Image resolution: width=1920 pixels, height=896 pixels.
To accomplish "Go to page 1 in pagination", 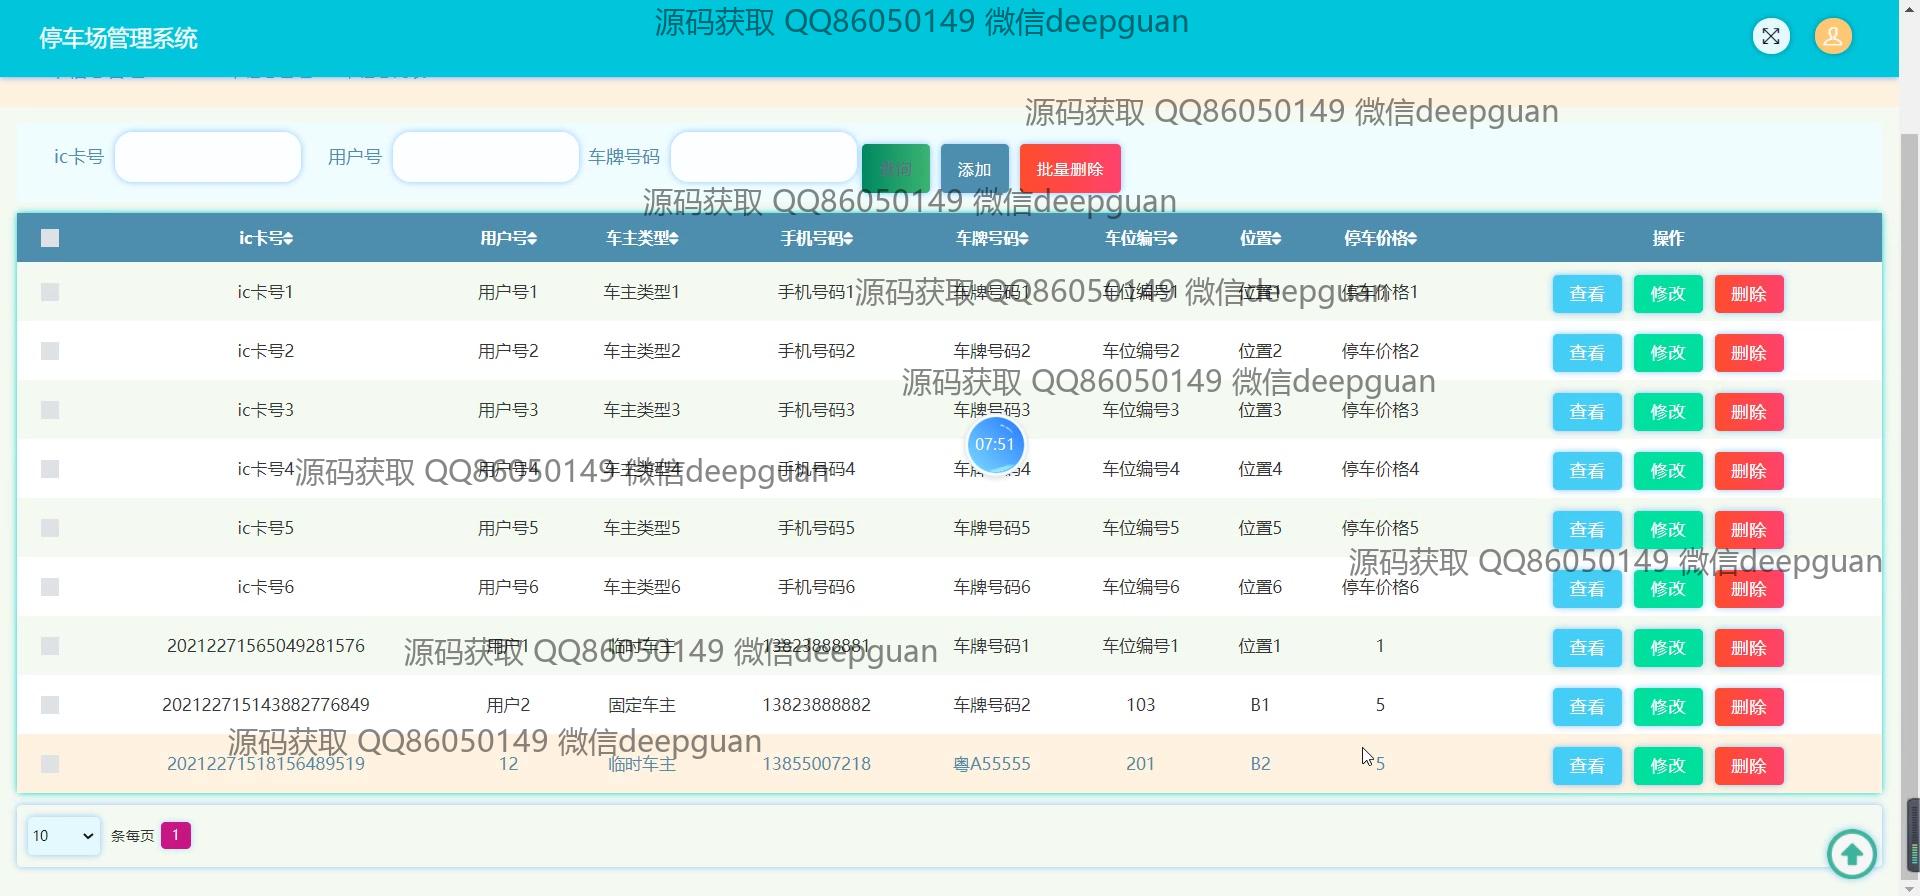I will [x=175, y=835].
